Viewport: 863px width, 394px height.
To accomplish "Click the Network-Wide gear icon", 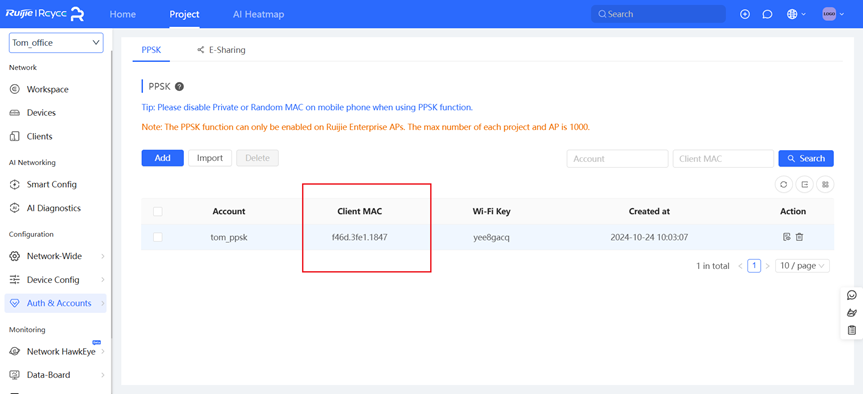I will pyautogui.click(x=15, y=256).
